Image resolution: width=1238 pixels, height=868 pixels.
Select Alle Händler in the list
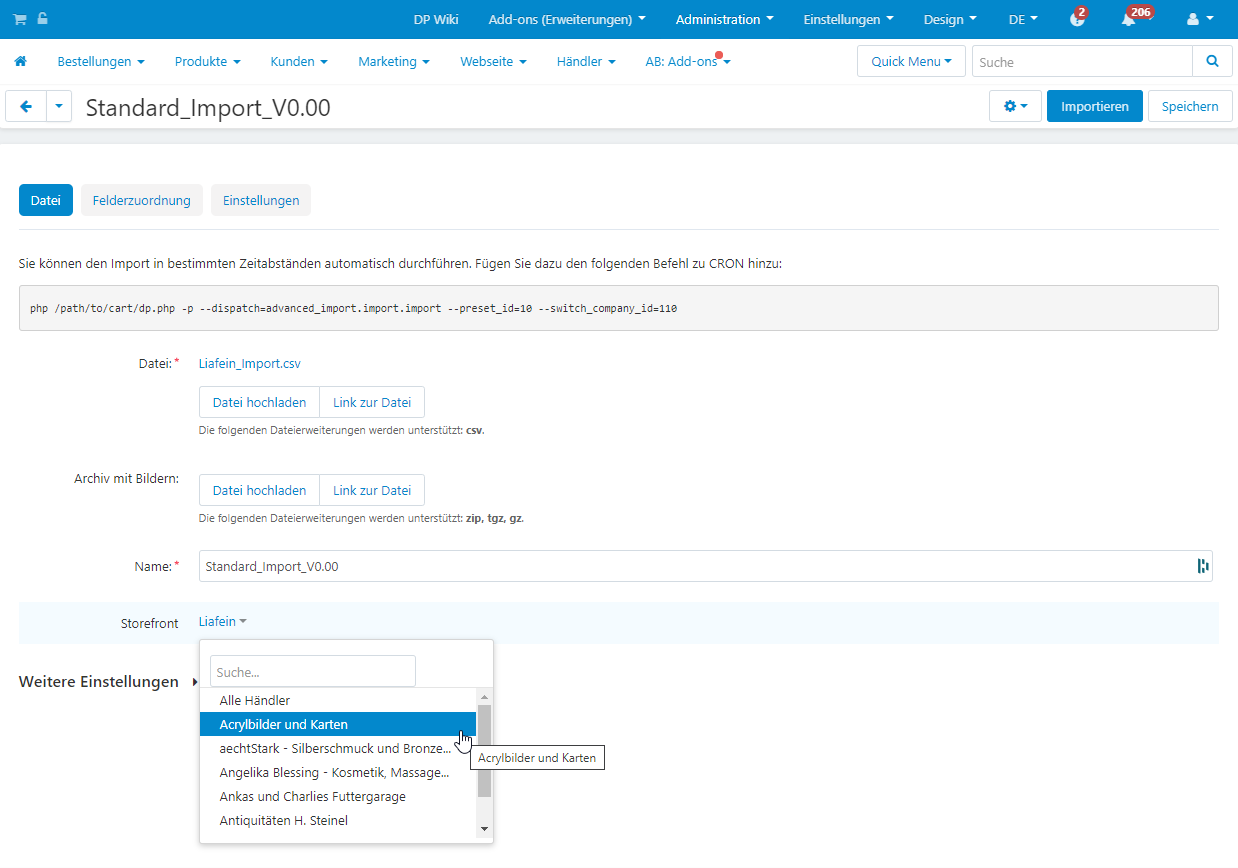click(x=338, y=700)
